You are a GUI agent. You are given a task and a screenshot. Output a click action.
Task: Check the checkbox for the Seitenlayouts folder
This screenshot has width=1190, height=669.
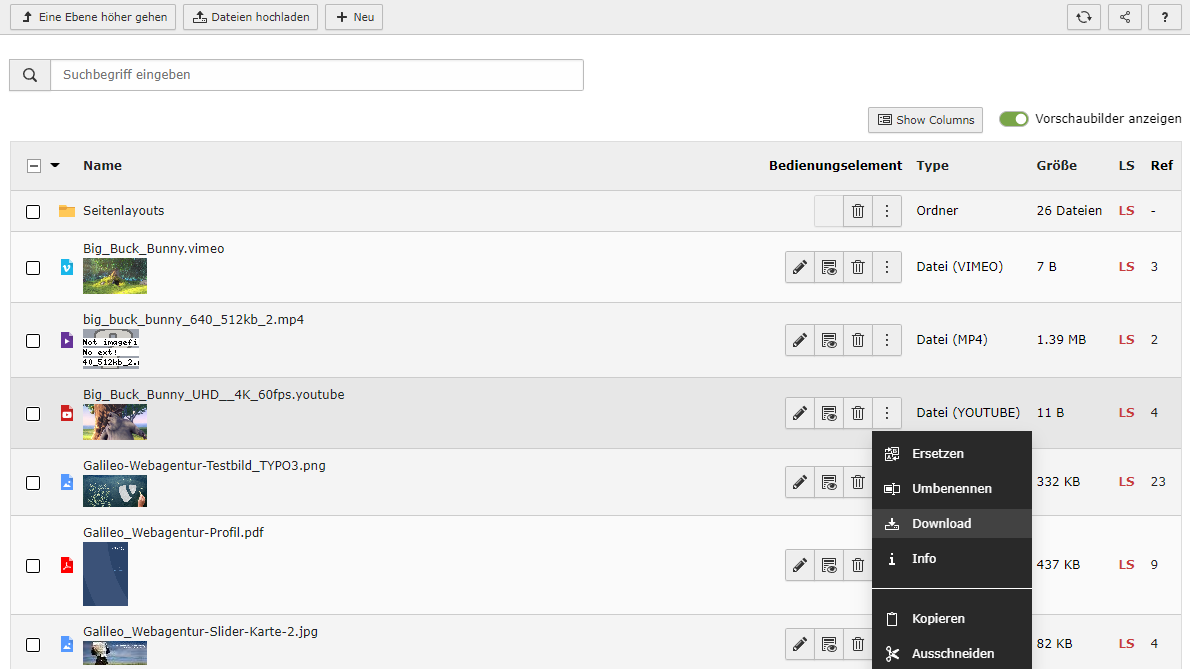pos(33,211)
